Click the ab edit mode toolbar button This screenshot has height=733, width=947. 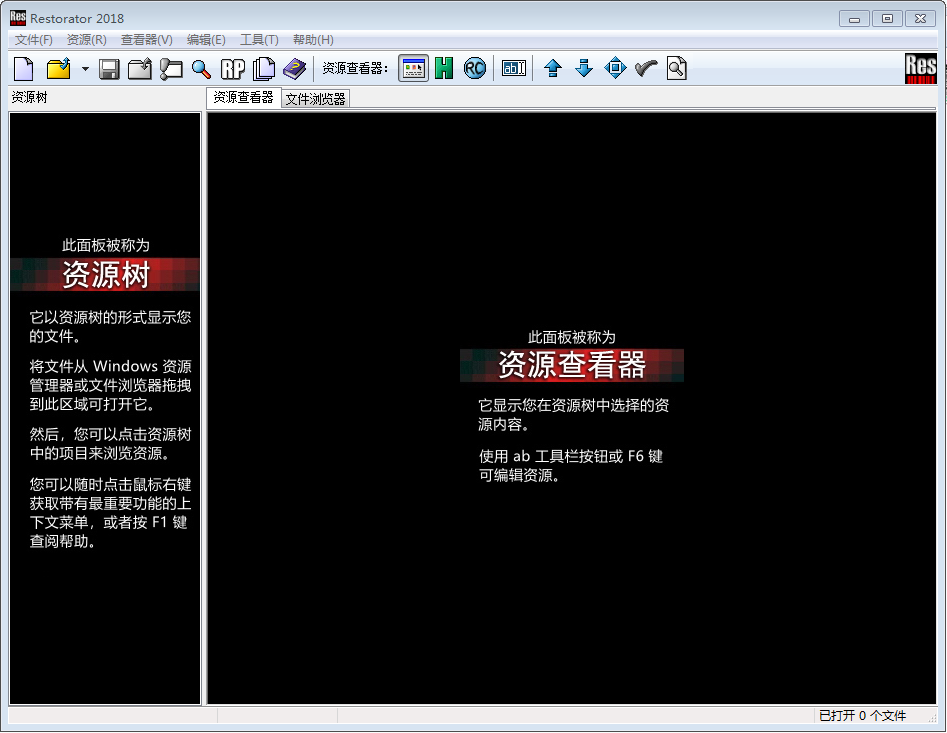(x=514, y=68)
